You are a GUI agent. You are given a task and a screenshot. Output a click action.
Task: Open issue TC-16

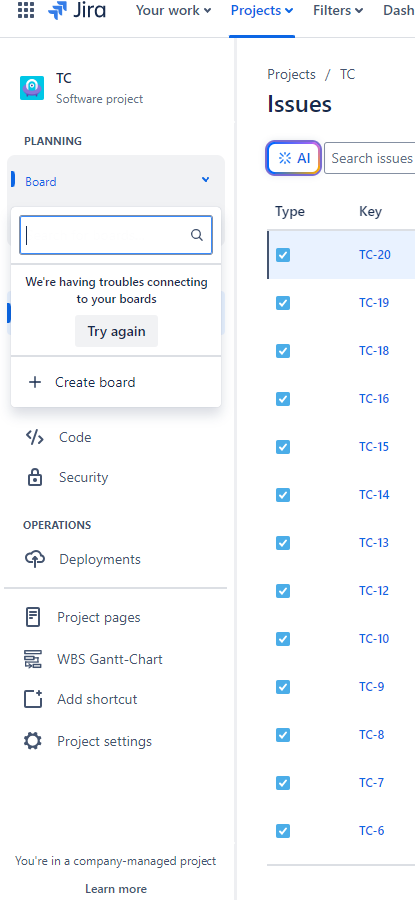[374, 399]
